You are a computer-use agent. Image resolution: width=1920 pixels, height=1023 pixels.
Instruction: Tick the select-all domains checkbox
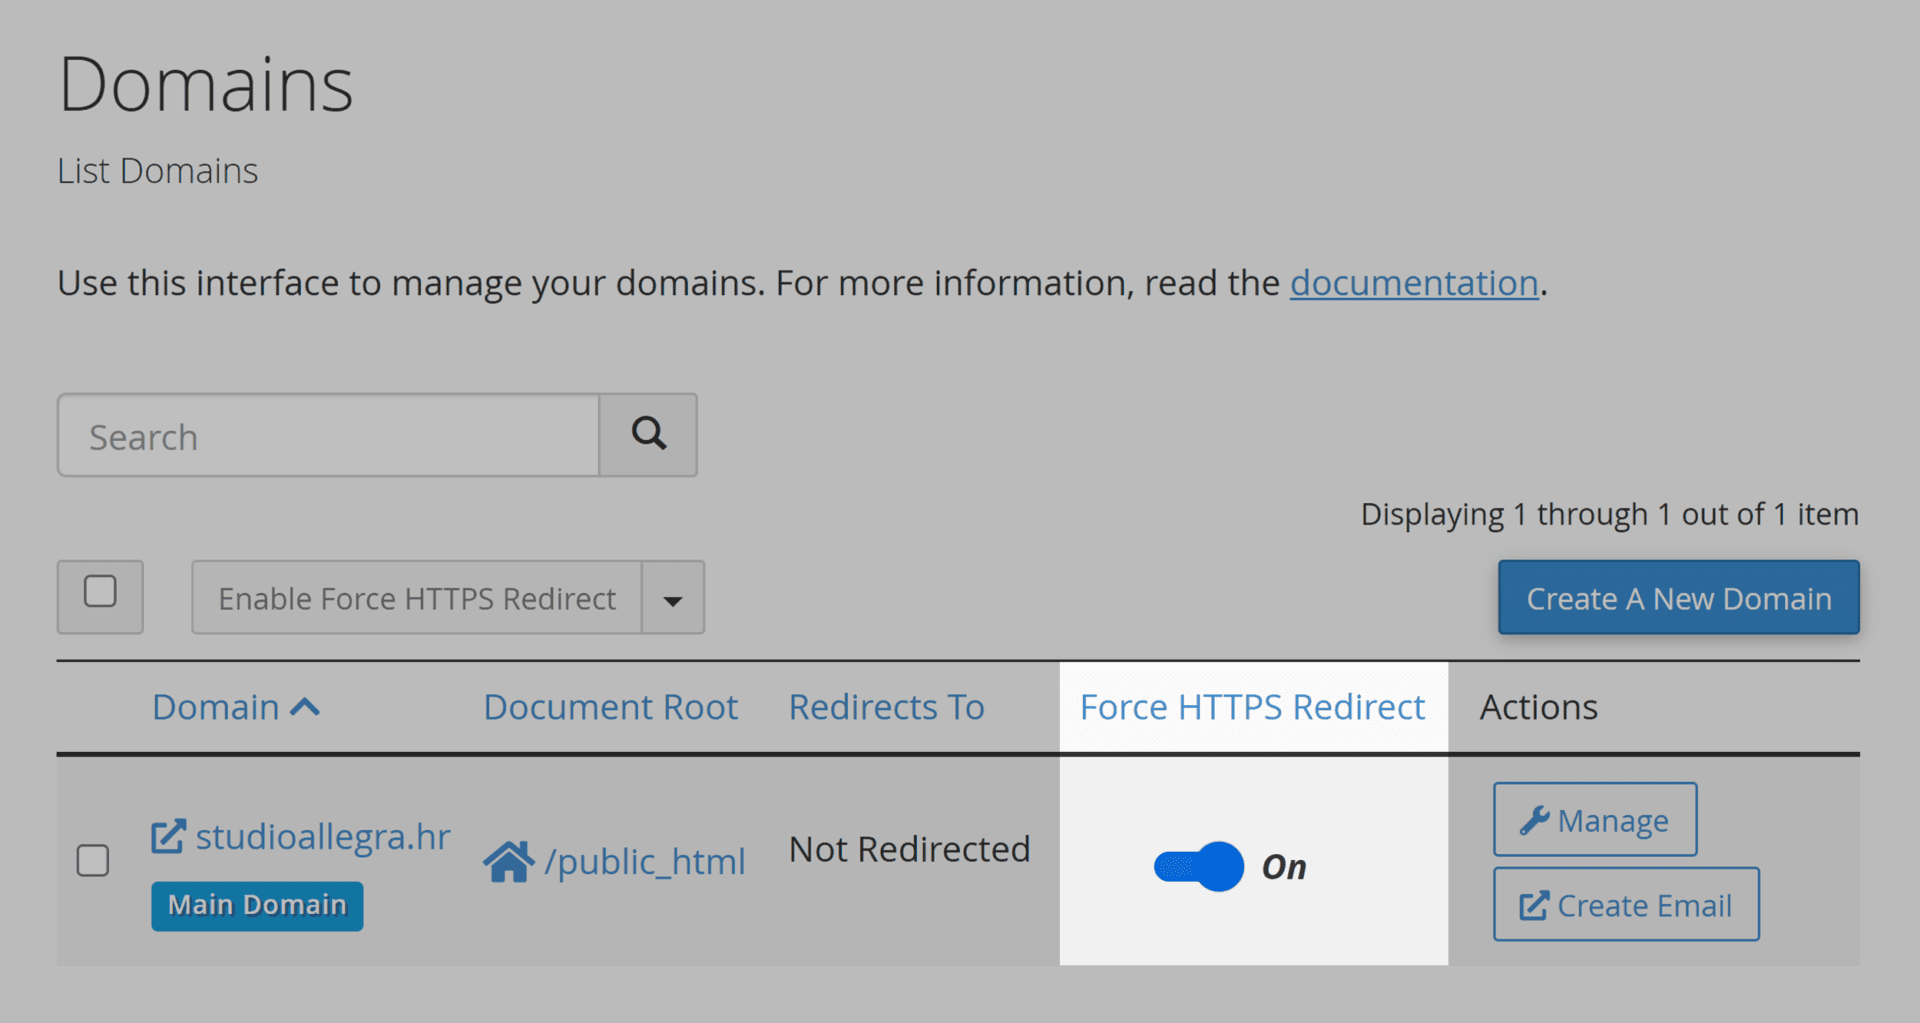point(100,592)
